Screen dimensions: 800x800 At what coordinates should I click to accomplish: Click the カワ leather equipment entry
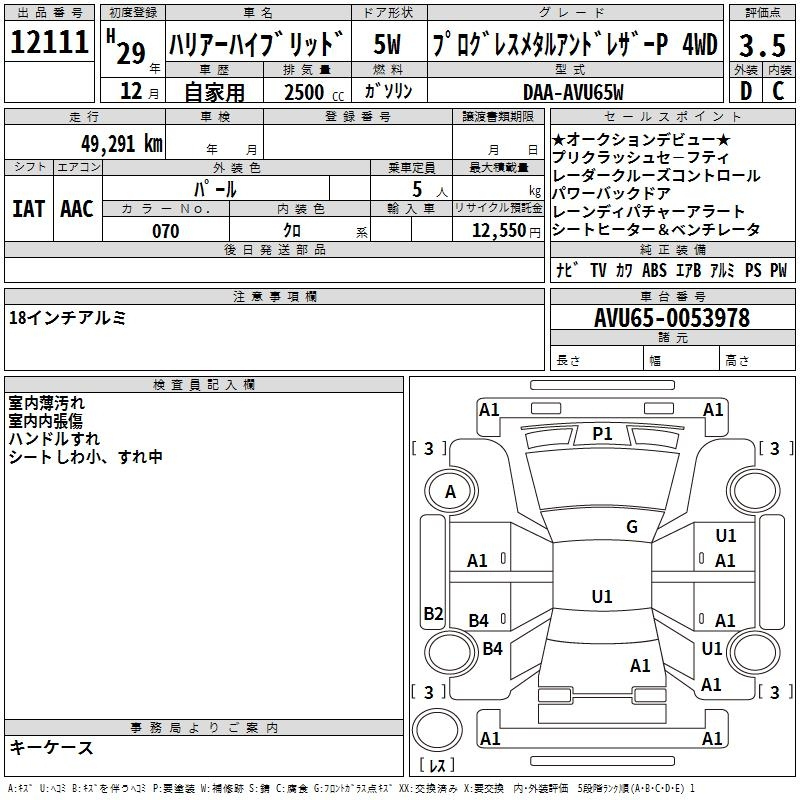pyautogui.click(x=624, y=270)
